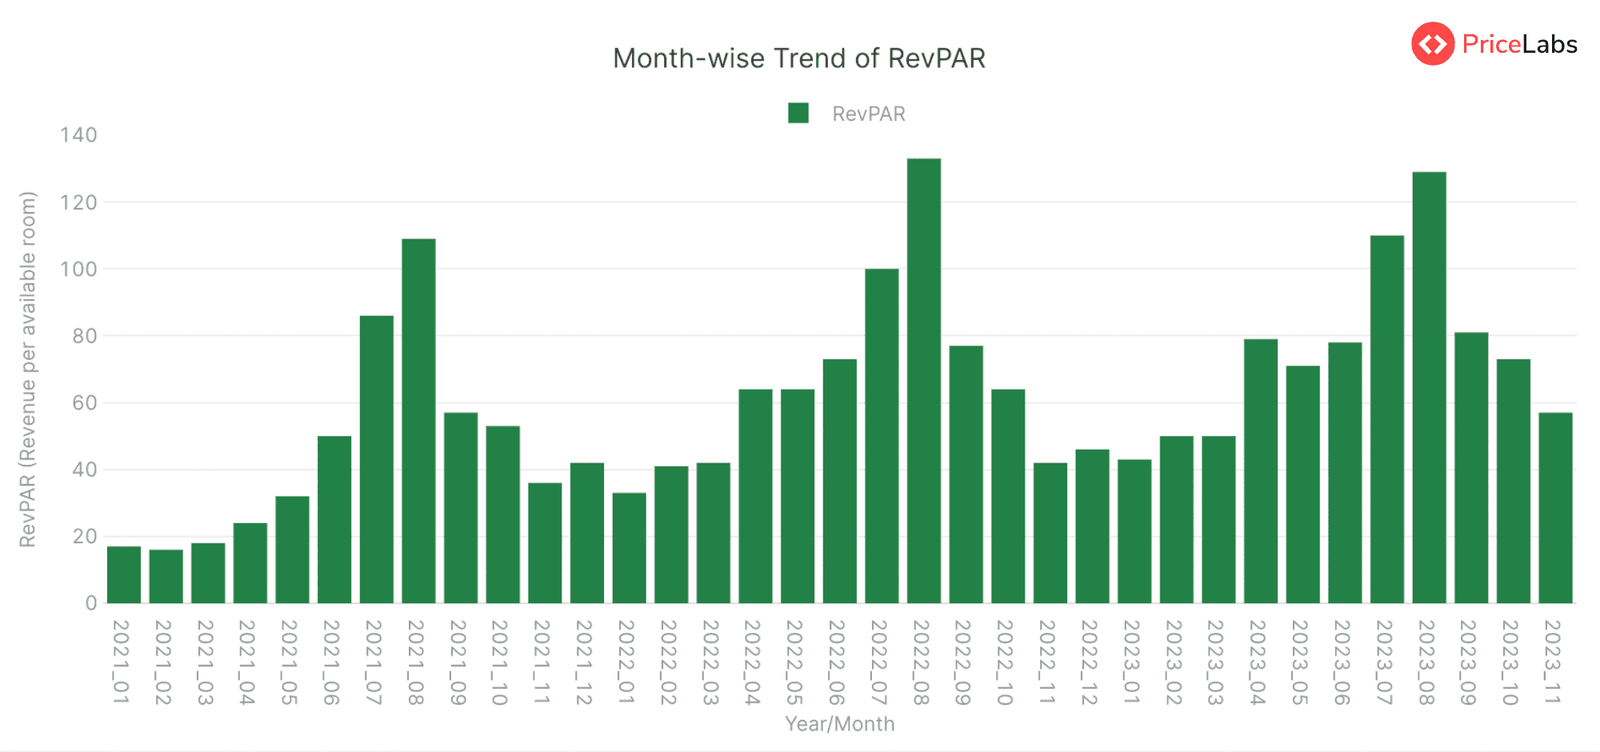
Task: Click the 2022_08 peak bar
Action: (924, 381)
